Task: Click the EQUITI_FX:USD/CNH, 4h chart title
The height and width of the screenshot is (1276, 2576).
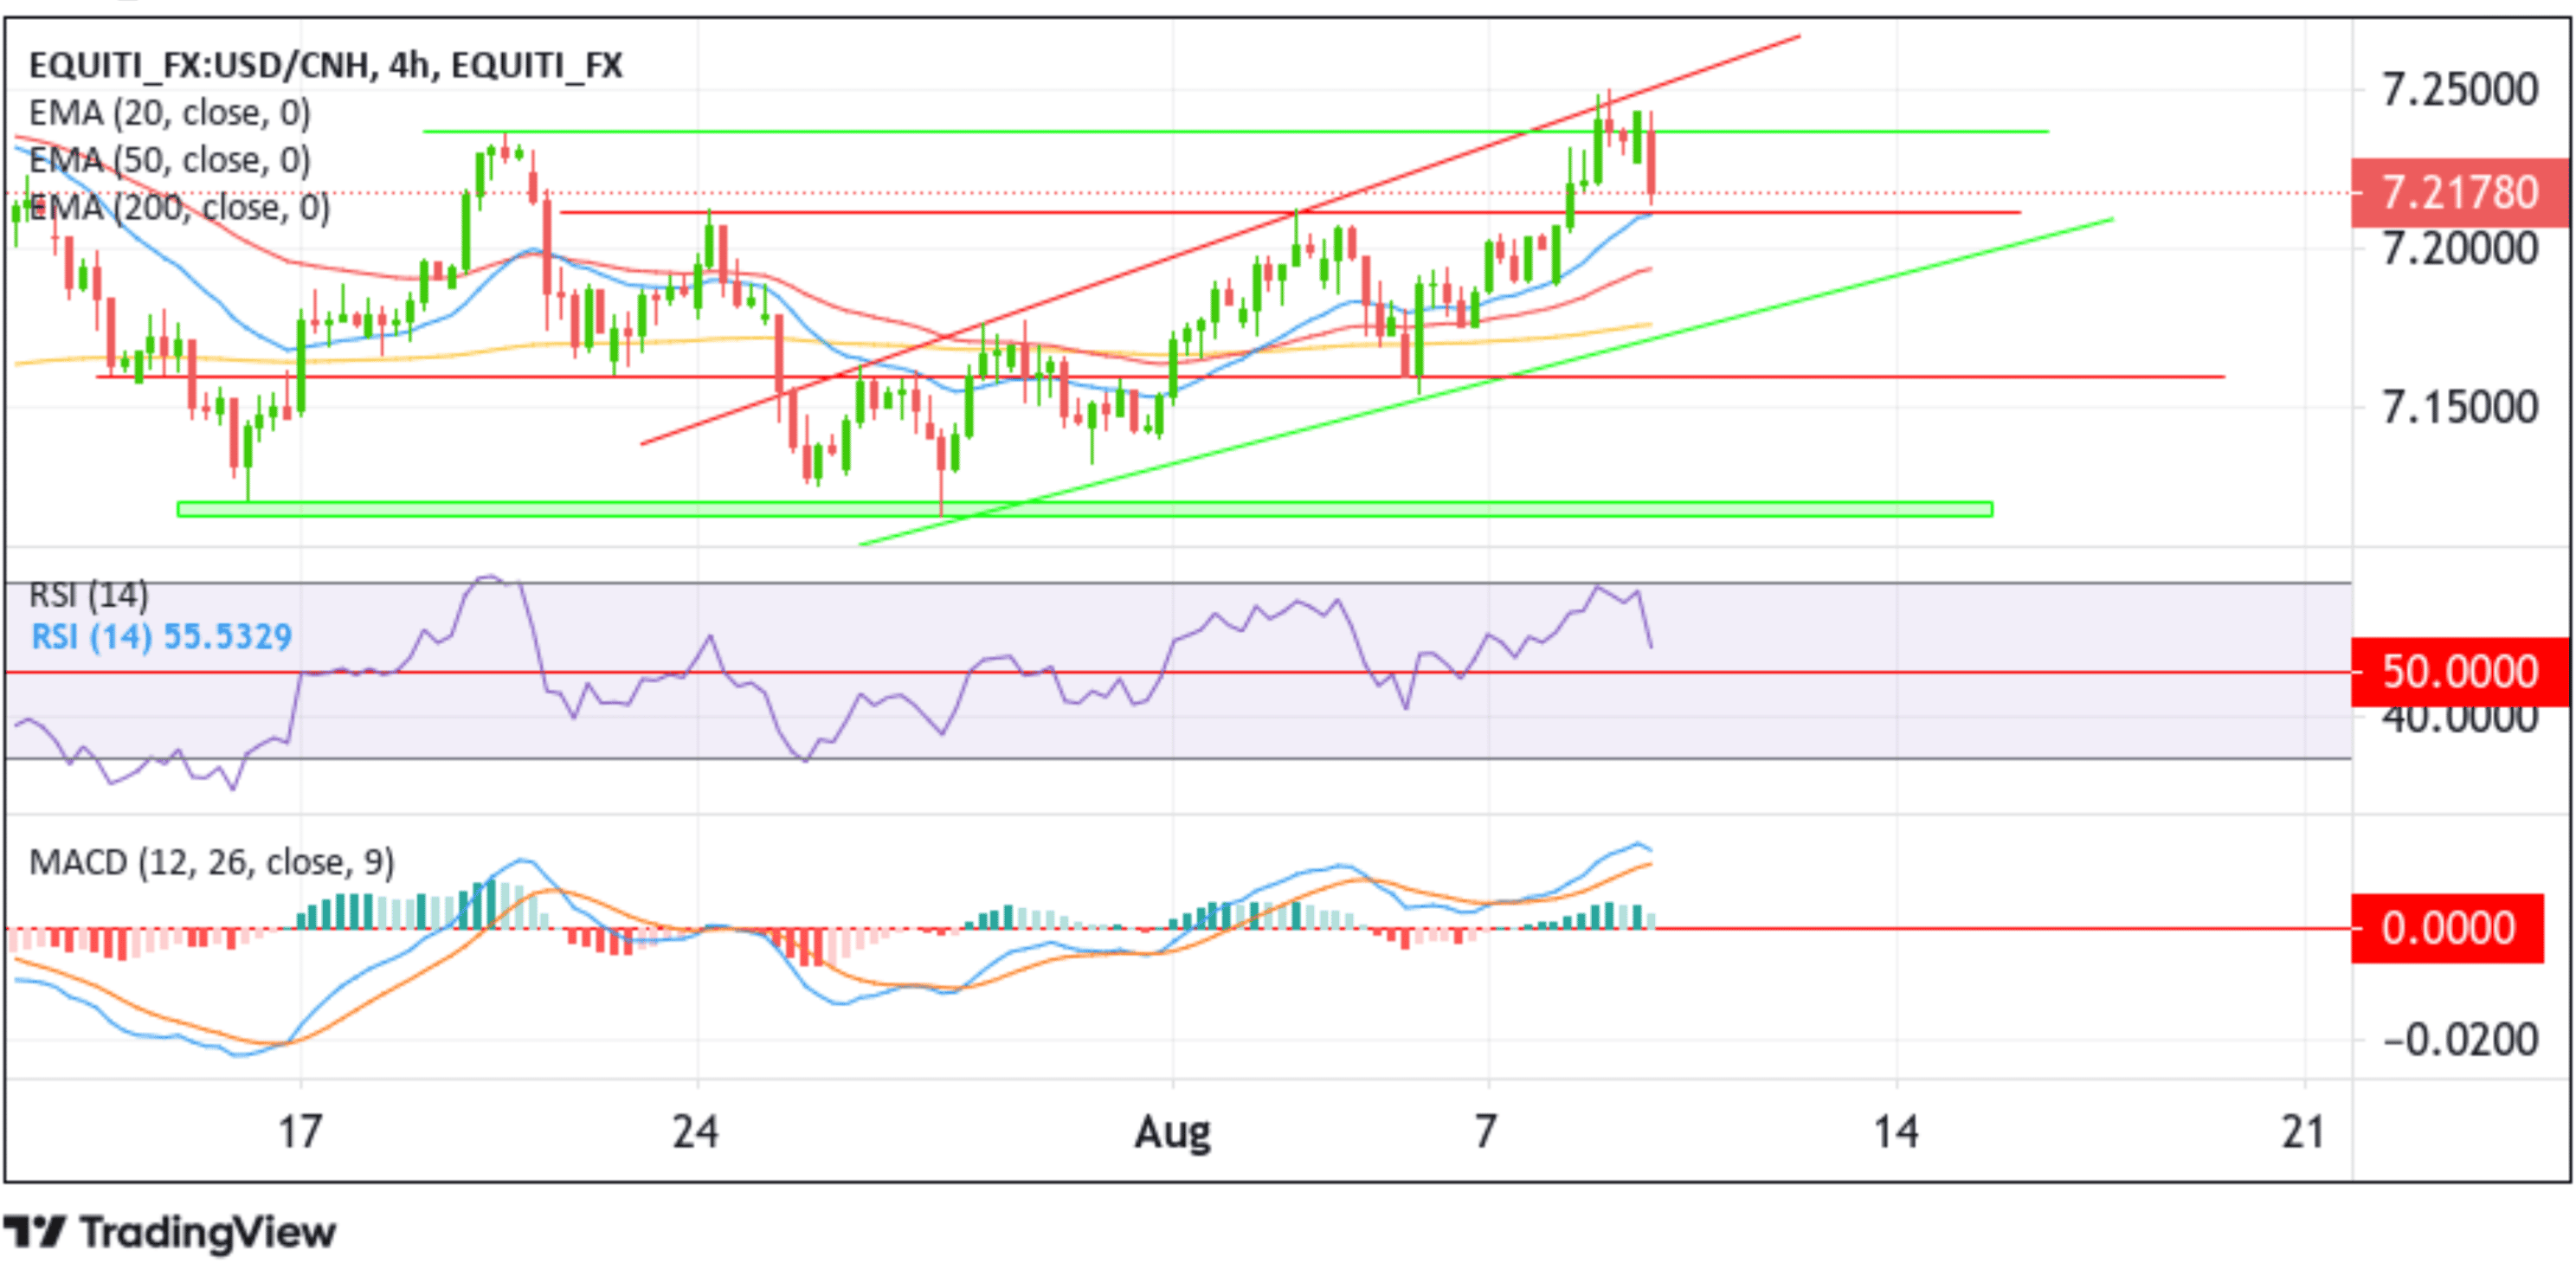Action: point(325,66)
